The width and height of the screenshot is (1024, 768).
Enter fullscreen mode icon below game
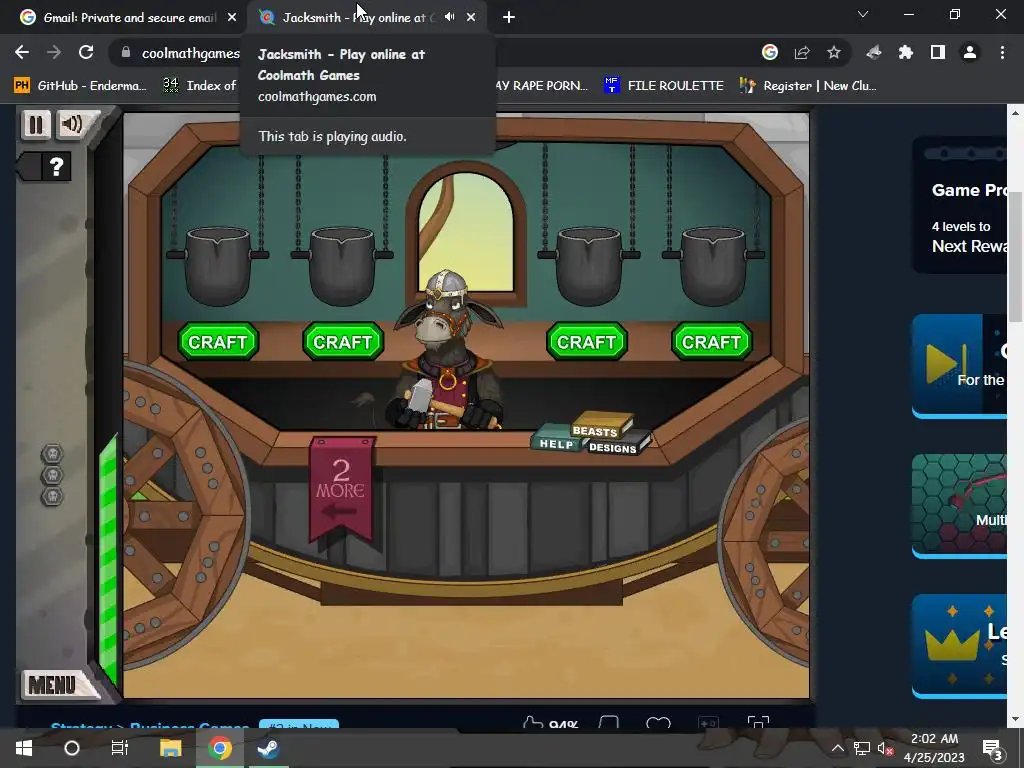coord(758,722)
